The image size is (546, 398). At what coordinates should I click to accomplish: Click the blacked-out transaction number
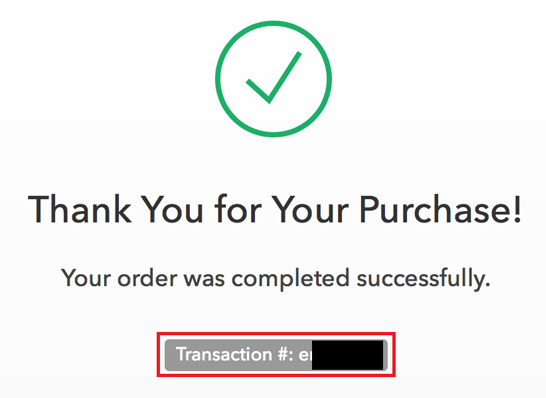[348, 355]
